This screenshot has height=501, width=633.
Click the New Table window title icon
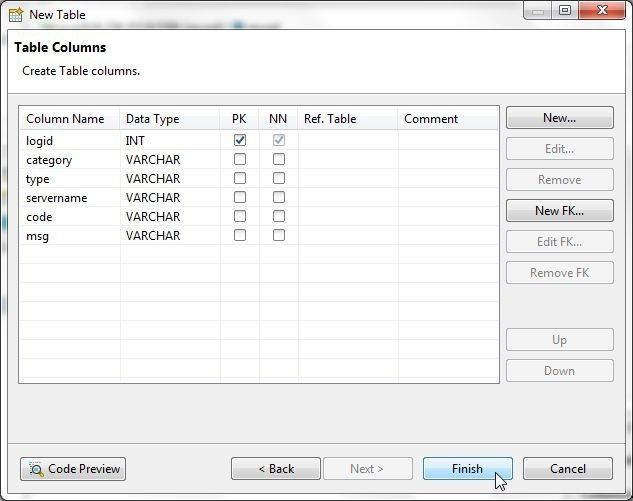click(x=16, y=15)
